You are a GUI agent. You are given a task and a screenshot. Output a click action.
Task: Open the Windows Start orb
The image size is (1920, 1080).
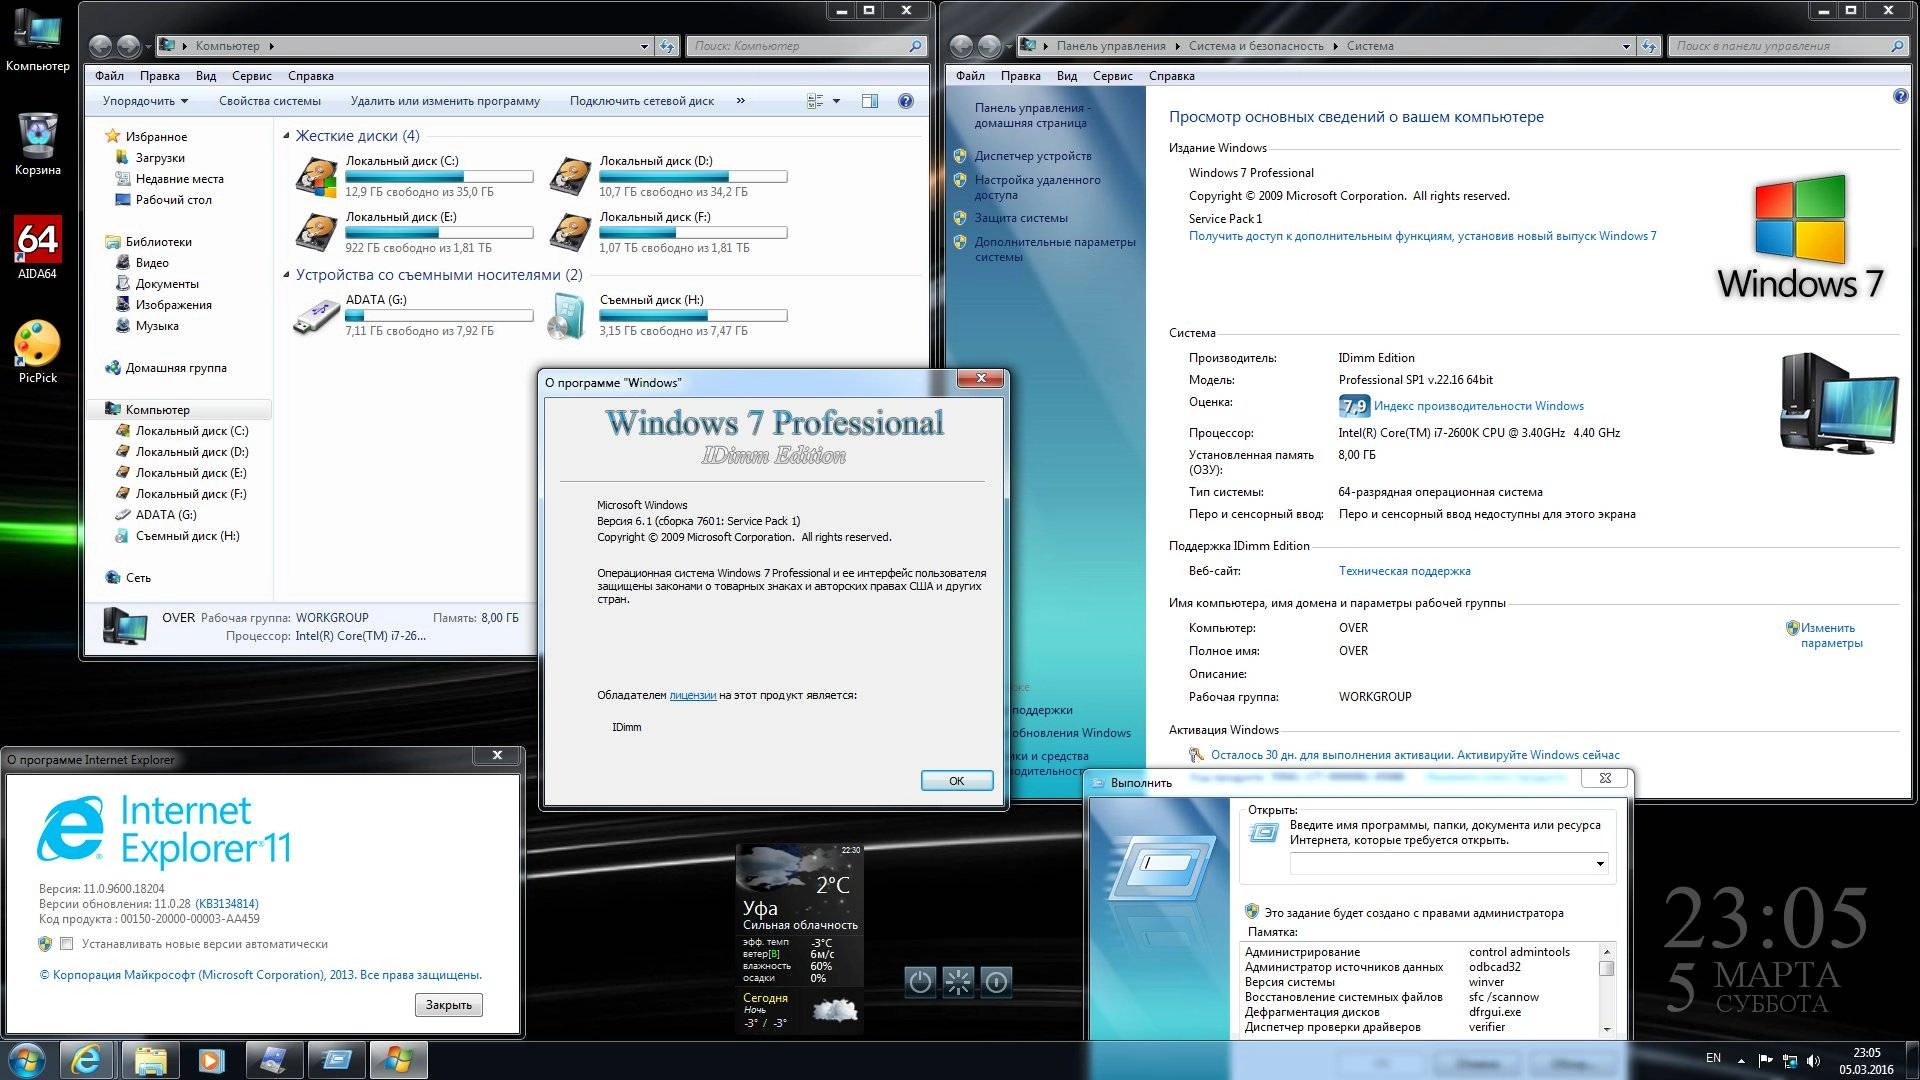(27, 1060)
